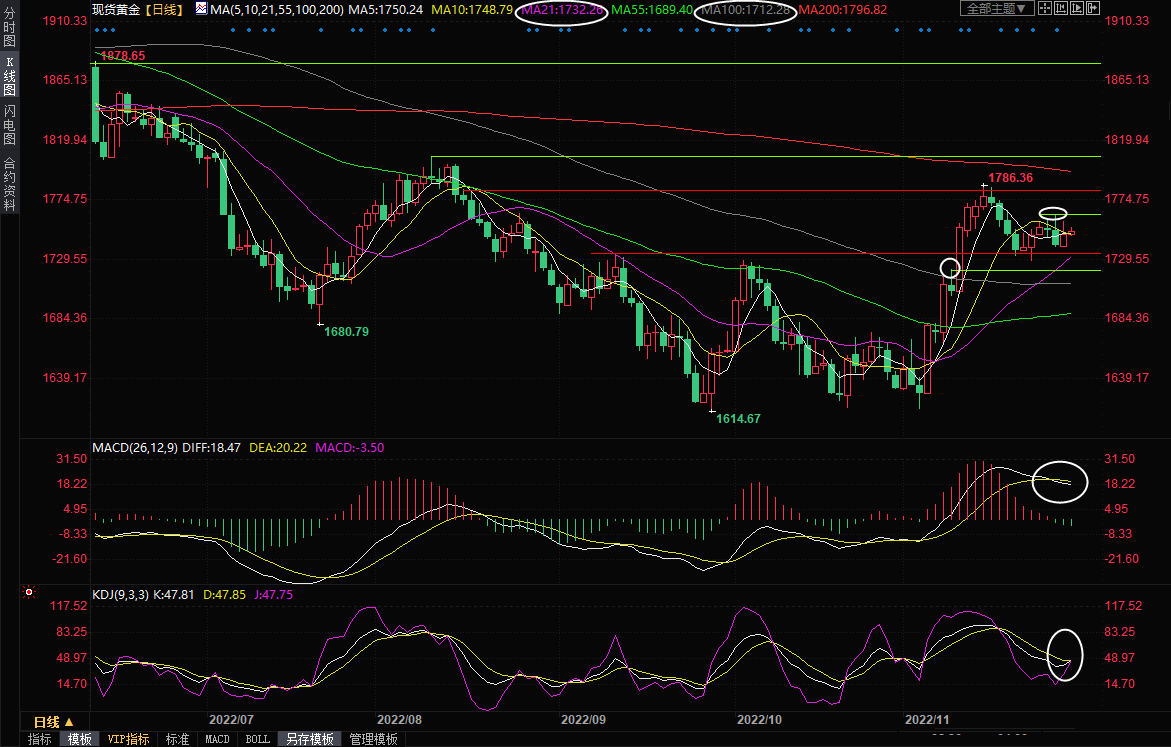This screenshot has height=747, width=1171.
Task: Click the MA indicator chart icon
Action: [201, 8]
